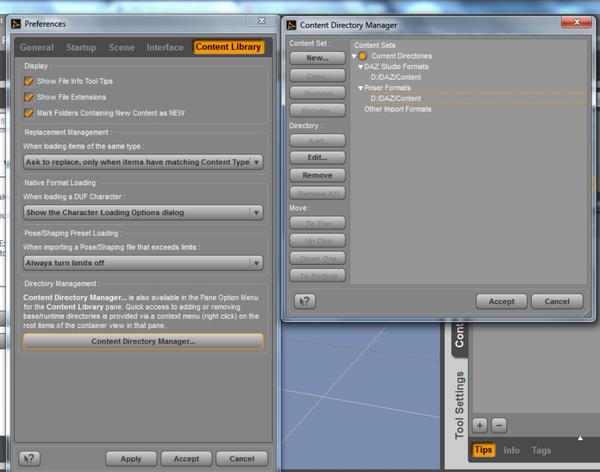
Task: Select D:/DAZ/Content under Poser Formats
Action: tap(396, 98)
